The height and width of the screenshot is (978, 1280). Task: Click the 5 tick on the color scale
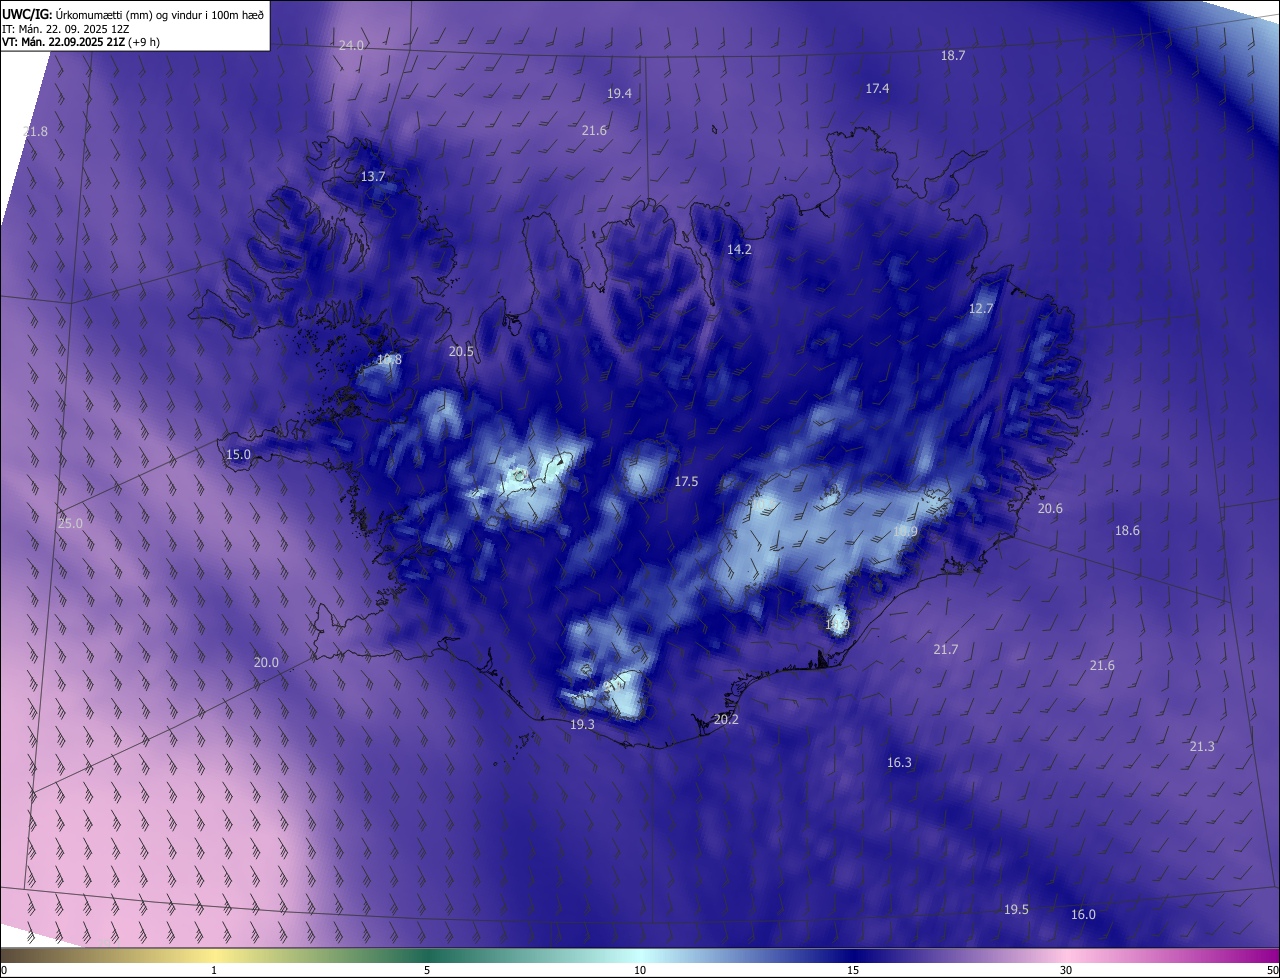[x=427, y=970]
